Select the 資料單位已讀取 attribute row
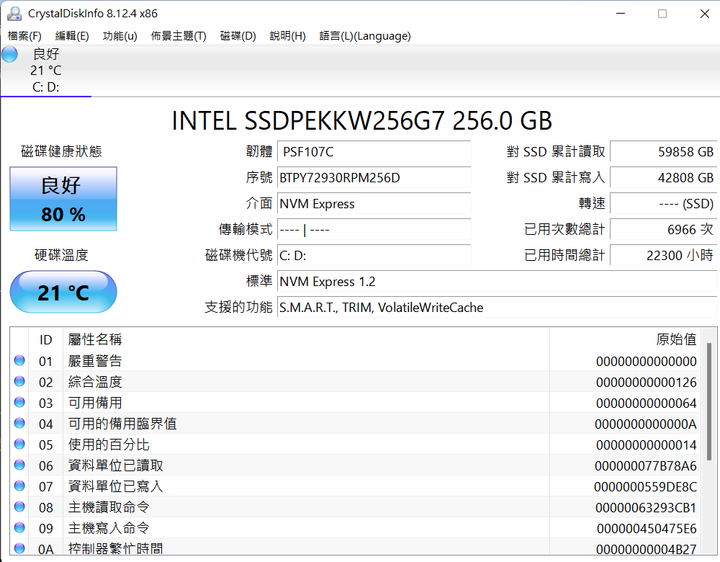The height and width of the screenshot is (562, 720). coord(356,465)
